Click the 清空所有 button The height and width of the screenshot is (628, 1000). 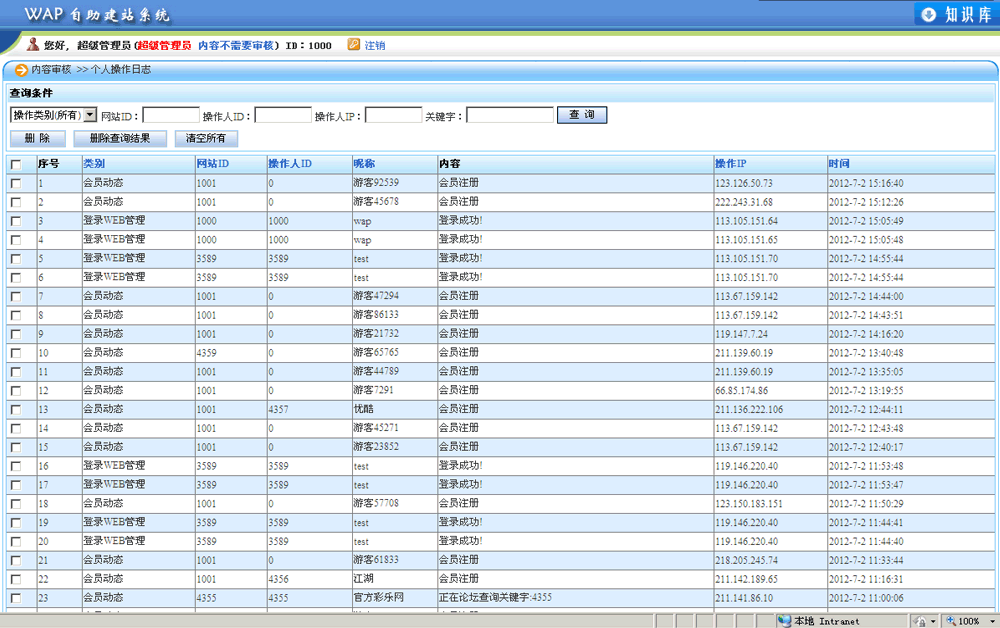point(206,138)
